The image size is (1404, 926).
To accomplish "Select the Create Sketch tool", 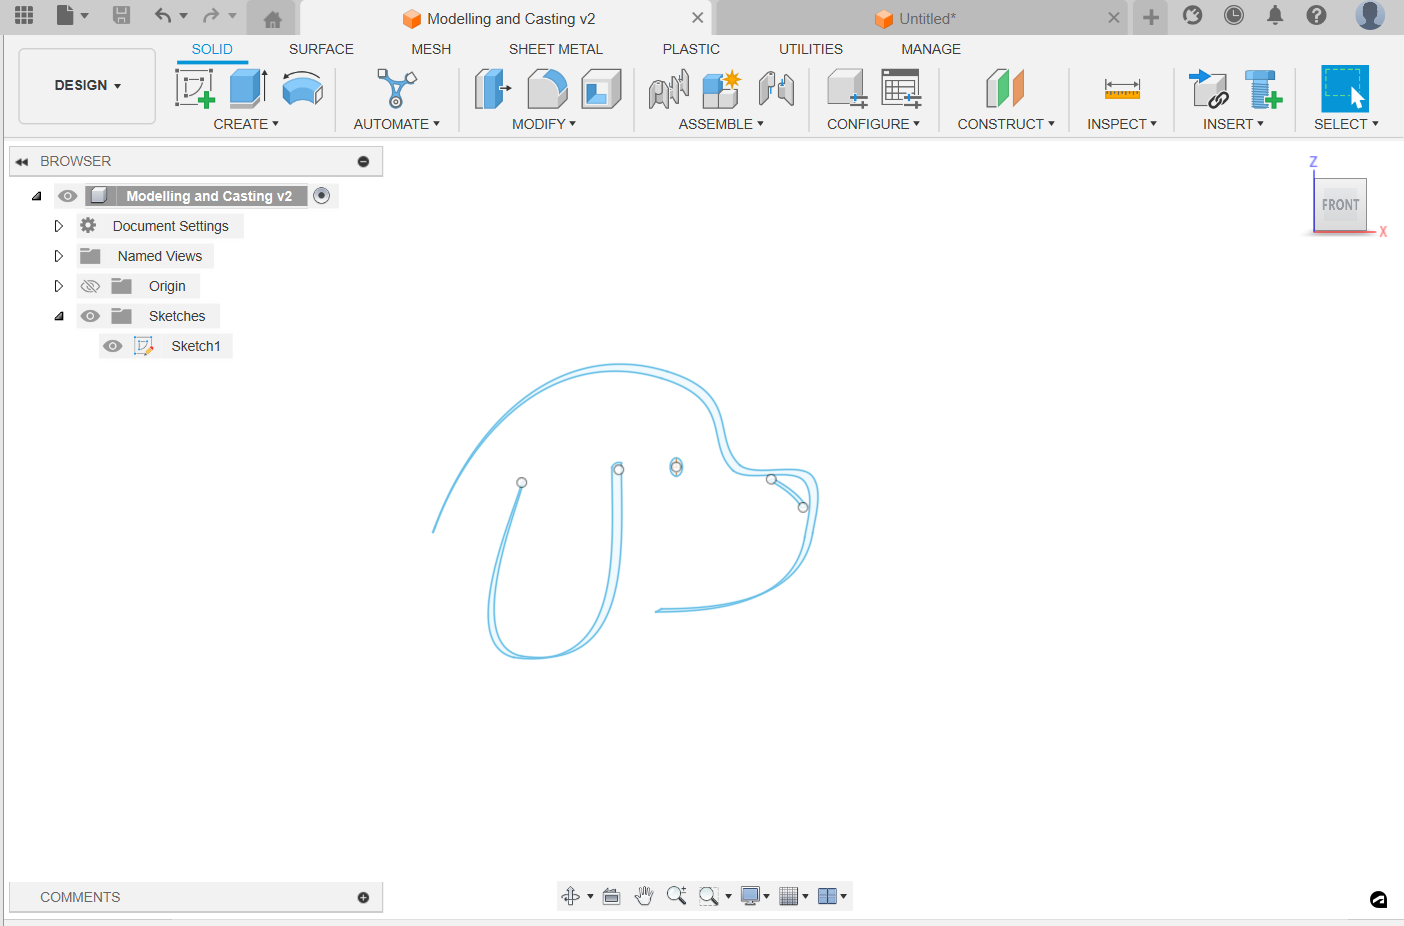I will [x=195, y=88].
